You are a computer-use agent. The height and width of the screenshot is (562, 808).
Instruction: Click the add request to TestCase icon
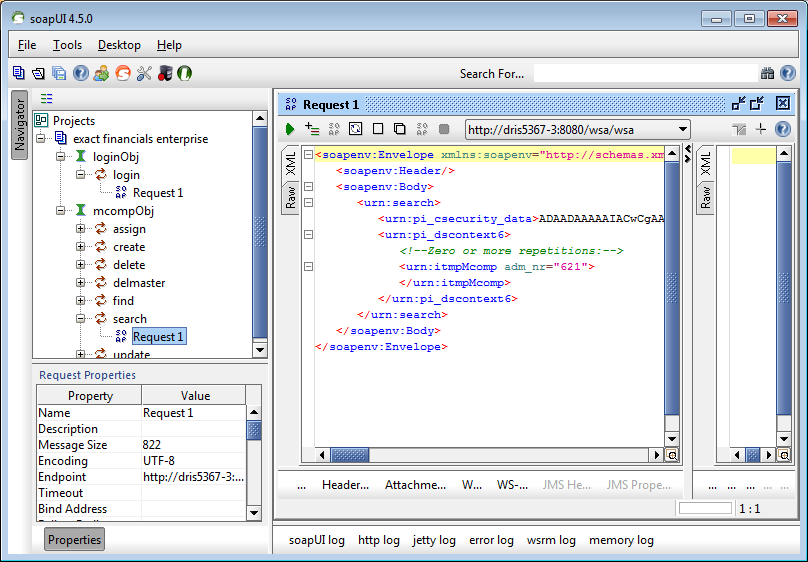[x=312, y=129]
